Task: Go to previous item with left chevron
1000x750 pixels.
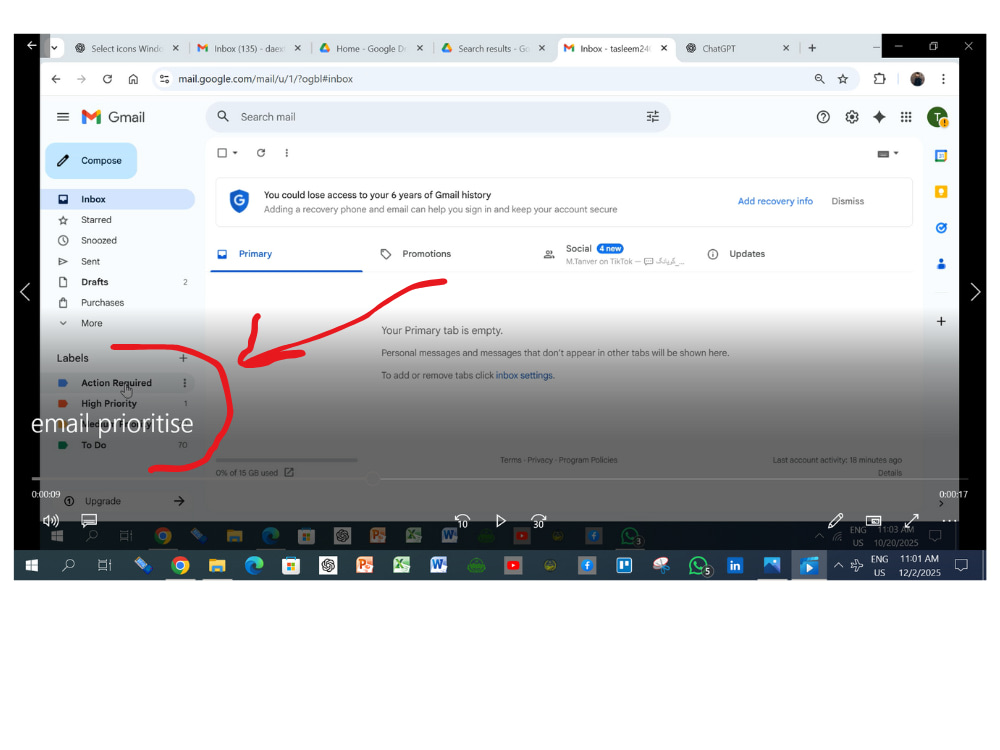Action: [x=25, y=291]
